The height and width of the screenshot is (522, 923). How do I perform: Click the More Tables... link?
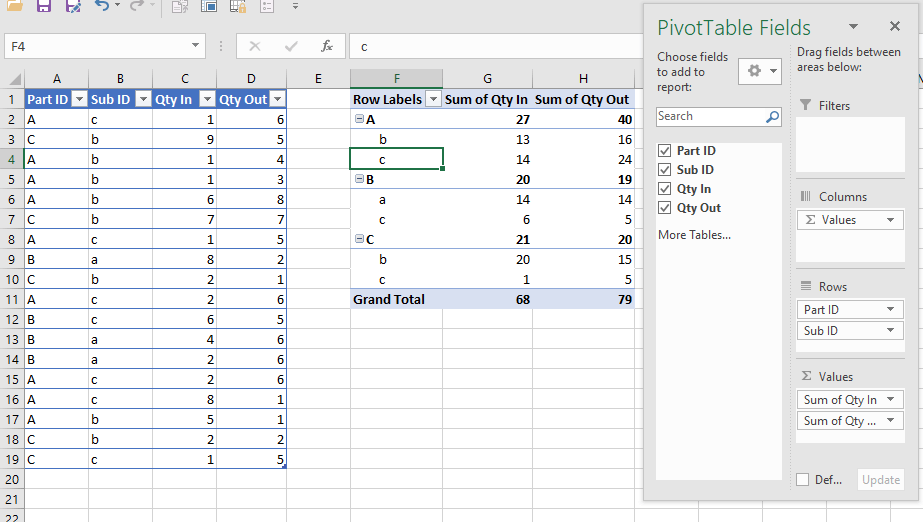click(695, 235)
